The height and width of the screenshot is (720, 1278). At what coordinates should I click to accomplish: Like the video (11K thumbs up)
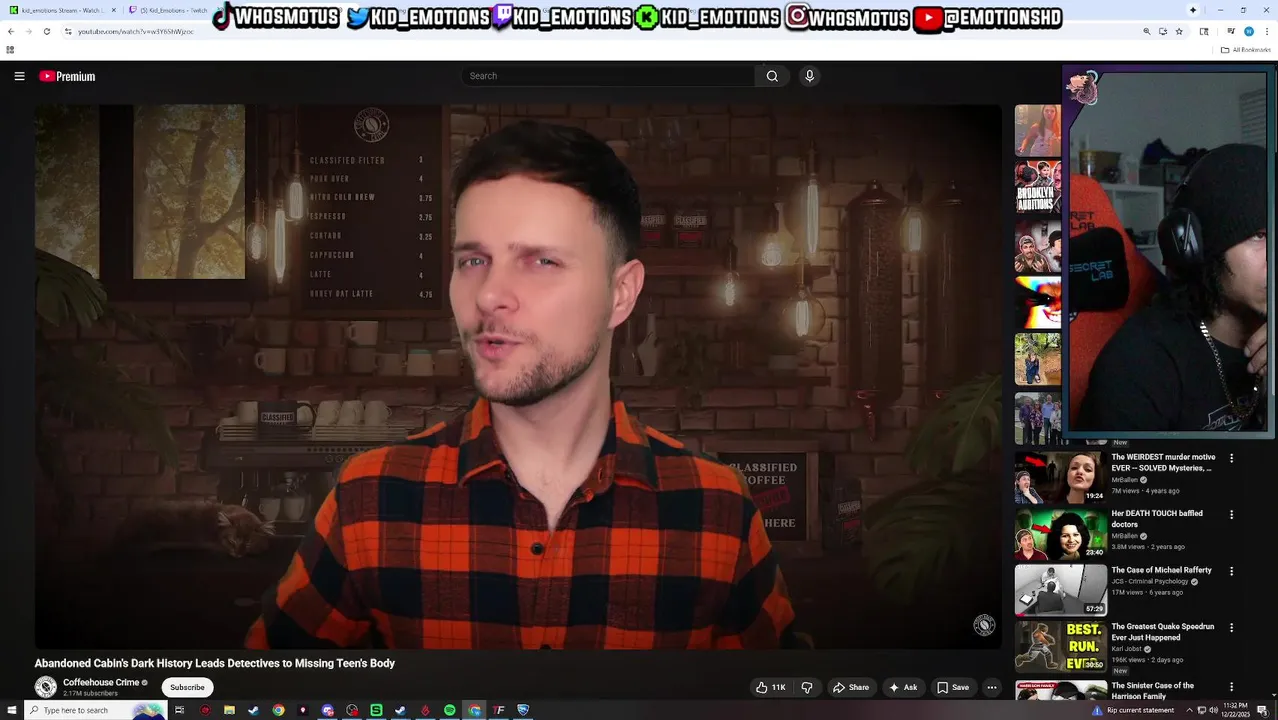click(x=771, y=687)
